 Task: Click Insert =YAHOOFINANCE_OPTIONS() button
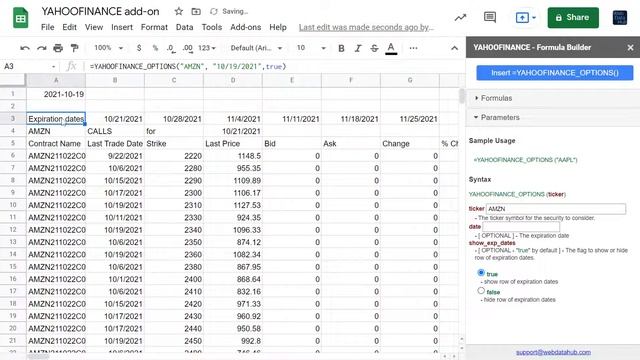[x=555, y=73]
